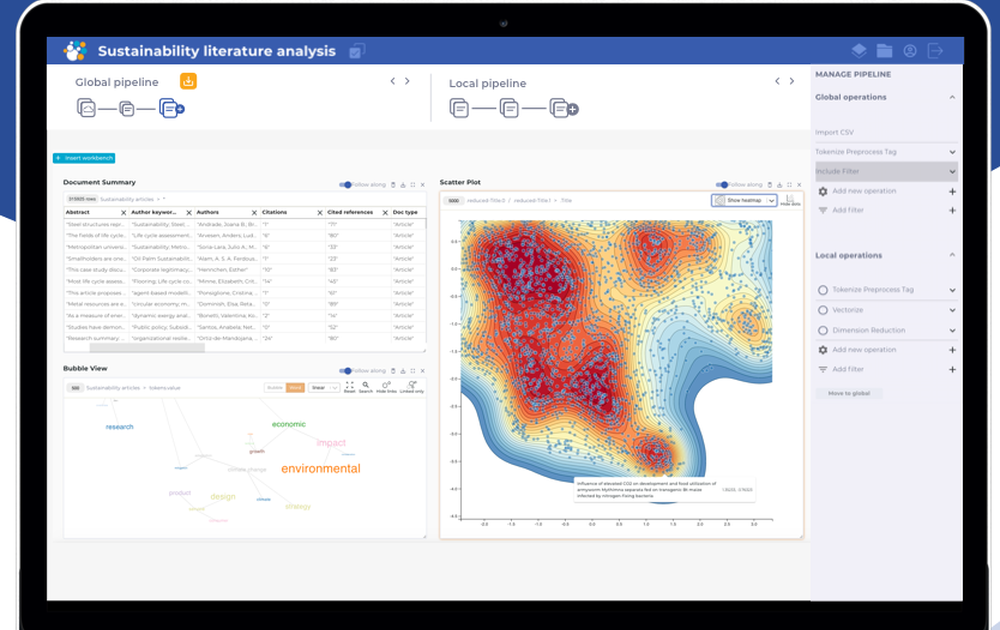Open the folder icon in top header
This screenshot has height=630, width=1000.
pyautogui.click(x=884, y=51)
